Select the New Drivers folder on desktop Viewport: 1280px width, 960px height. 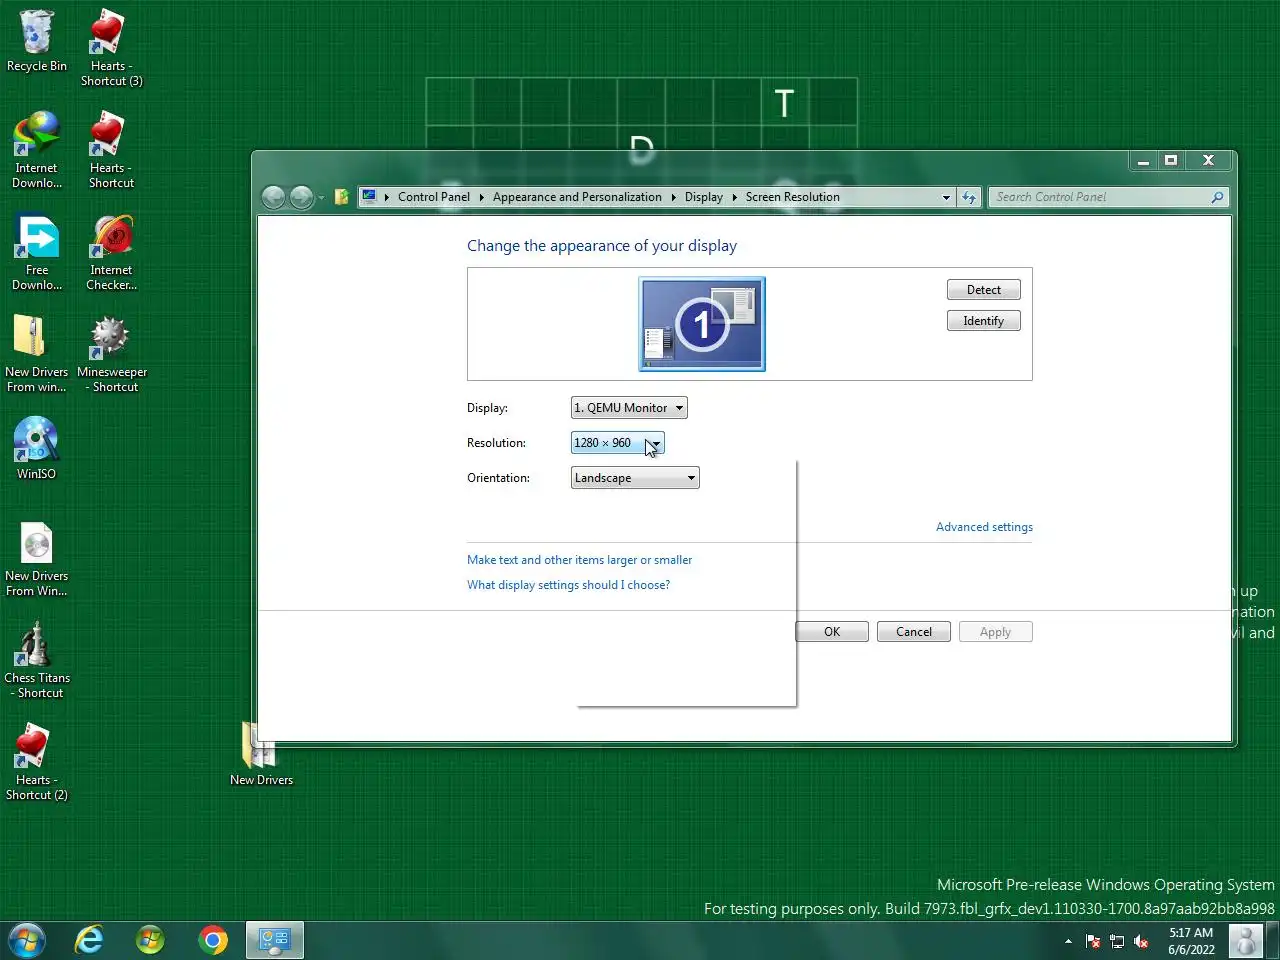pos(261,754)
